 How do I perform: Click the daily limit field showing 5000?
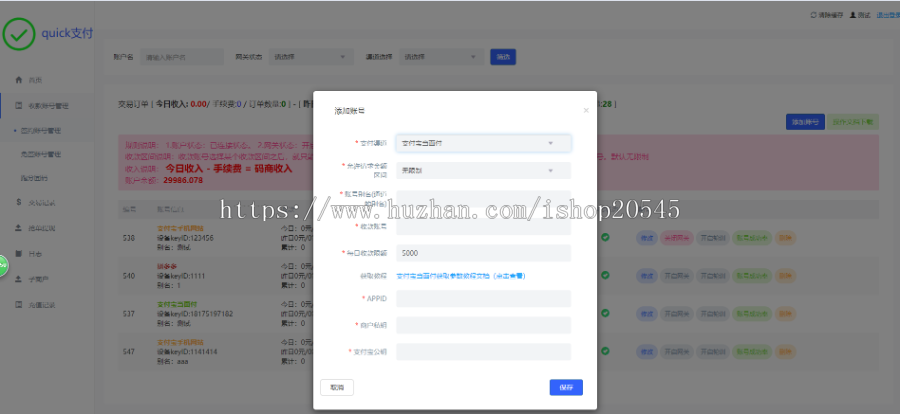tap(483, 253)
